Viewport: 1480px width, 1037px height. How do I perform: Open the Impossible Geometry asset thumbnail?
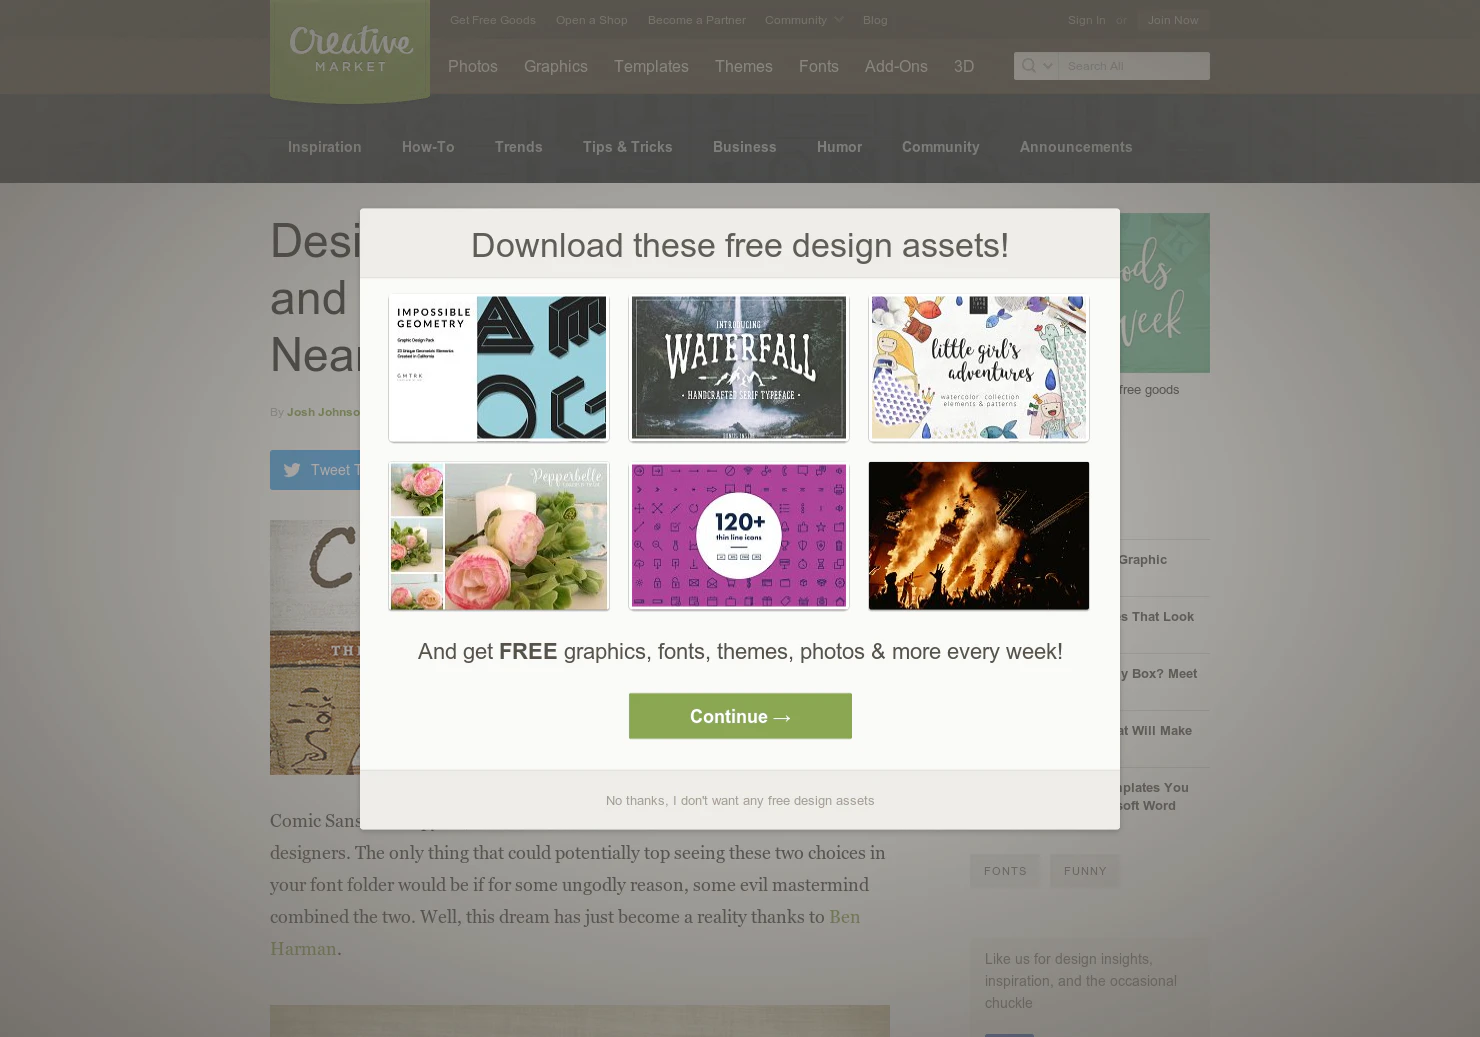(x=498, y=367)
